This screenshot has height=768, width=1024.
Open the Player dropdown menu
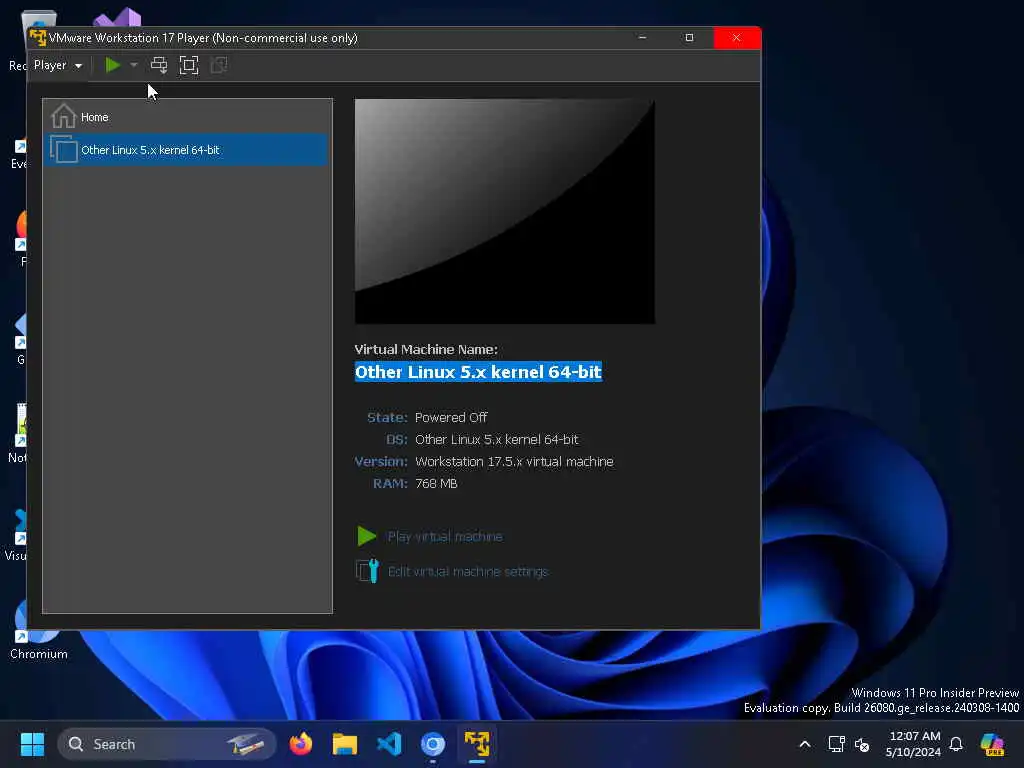click(x=57, y=65)
